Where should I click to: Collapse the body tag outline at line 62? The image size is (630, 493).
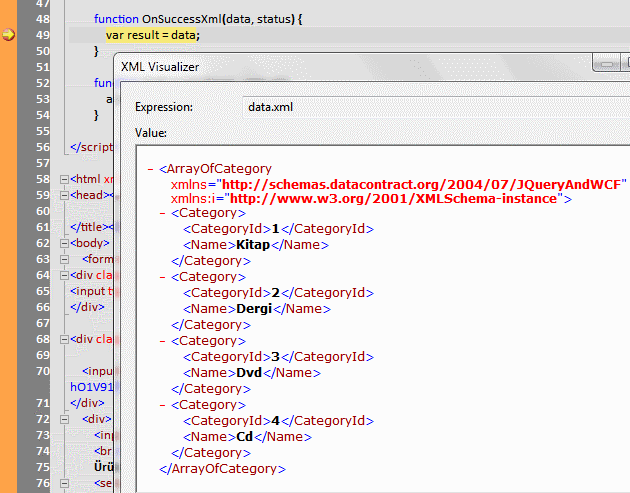tap(64, 243)
